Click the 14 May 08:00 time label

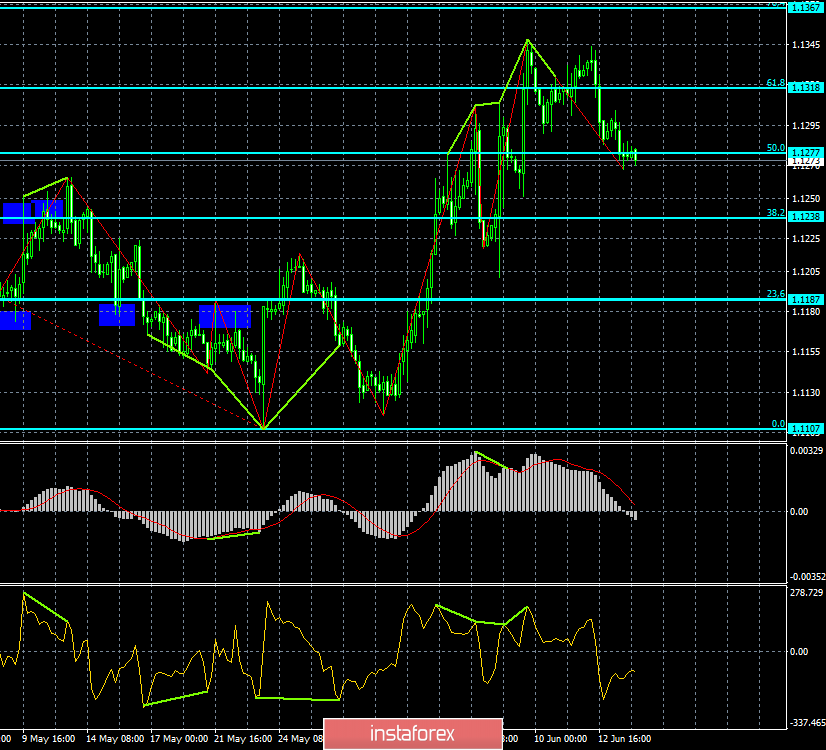(x=115, y=738)
